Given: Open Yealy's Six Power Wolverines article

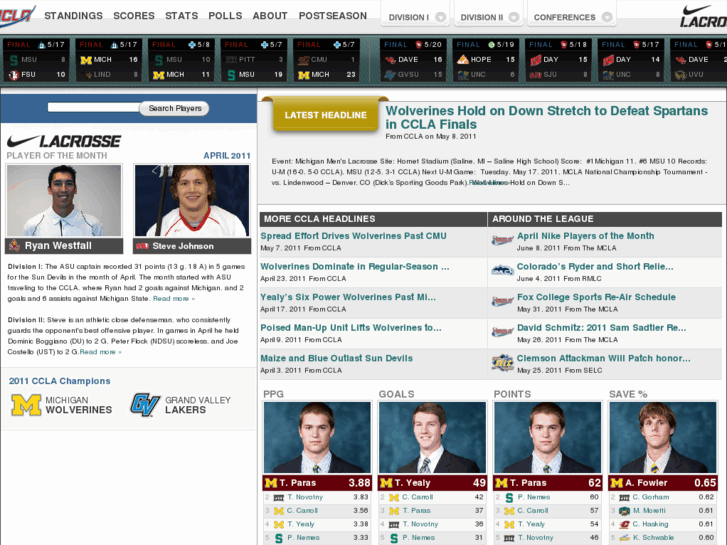Looking at the screenshot, I should 348,297.
